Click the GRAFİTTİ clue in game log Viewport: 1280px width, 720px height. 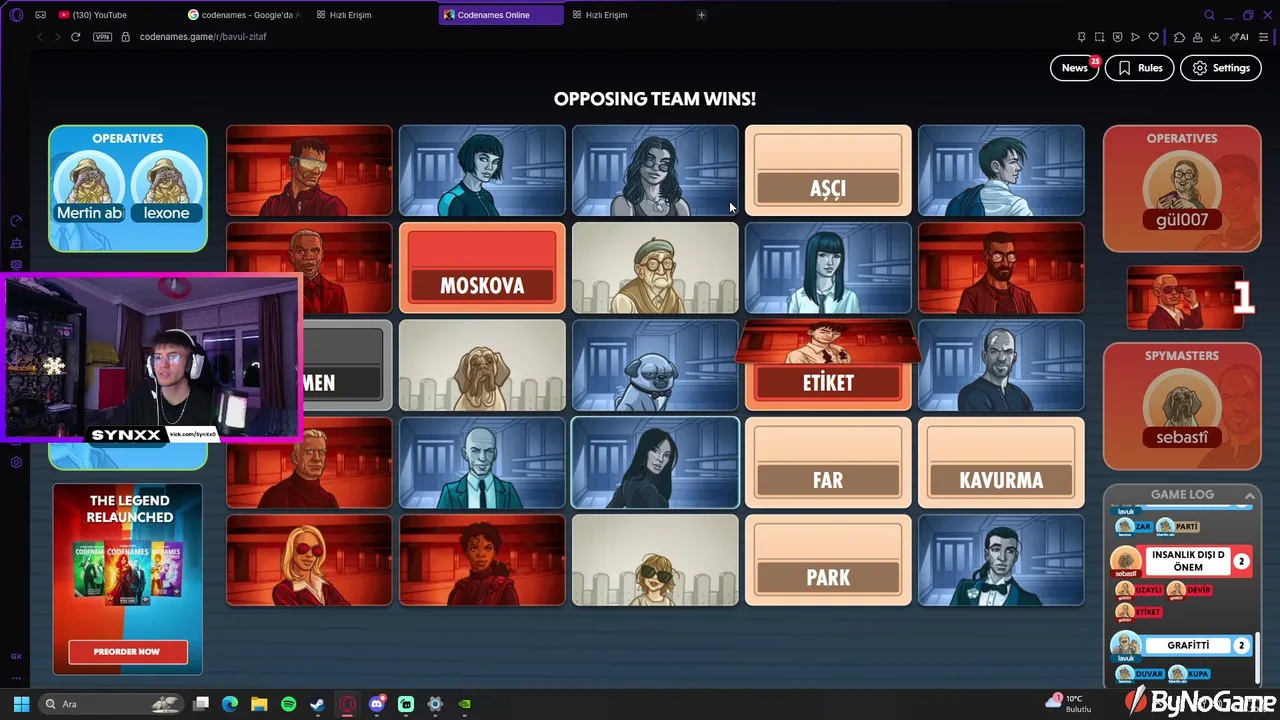(1188, 645)
